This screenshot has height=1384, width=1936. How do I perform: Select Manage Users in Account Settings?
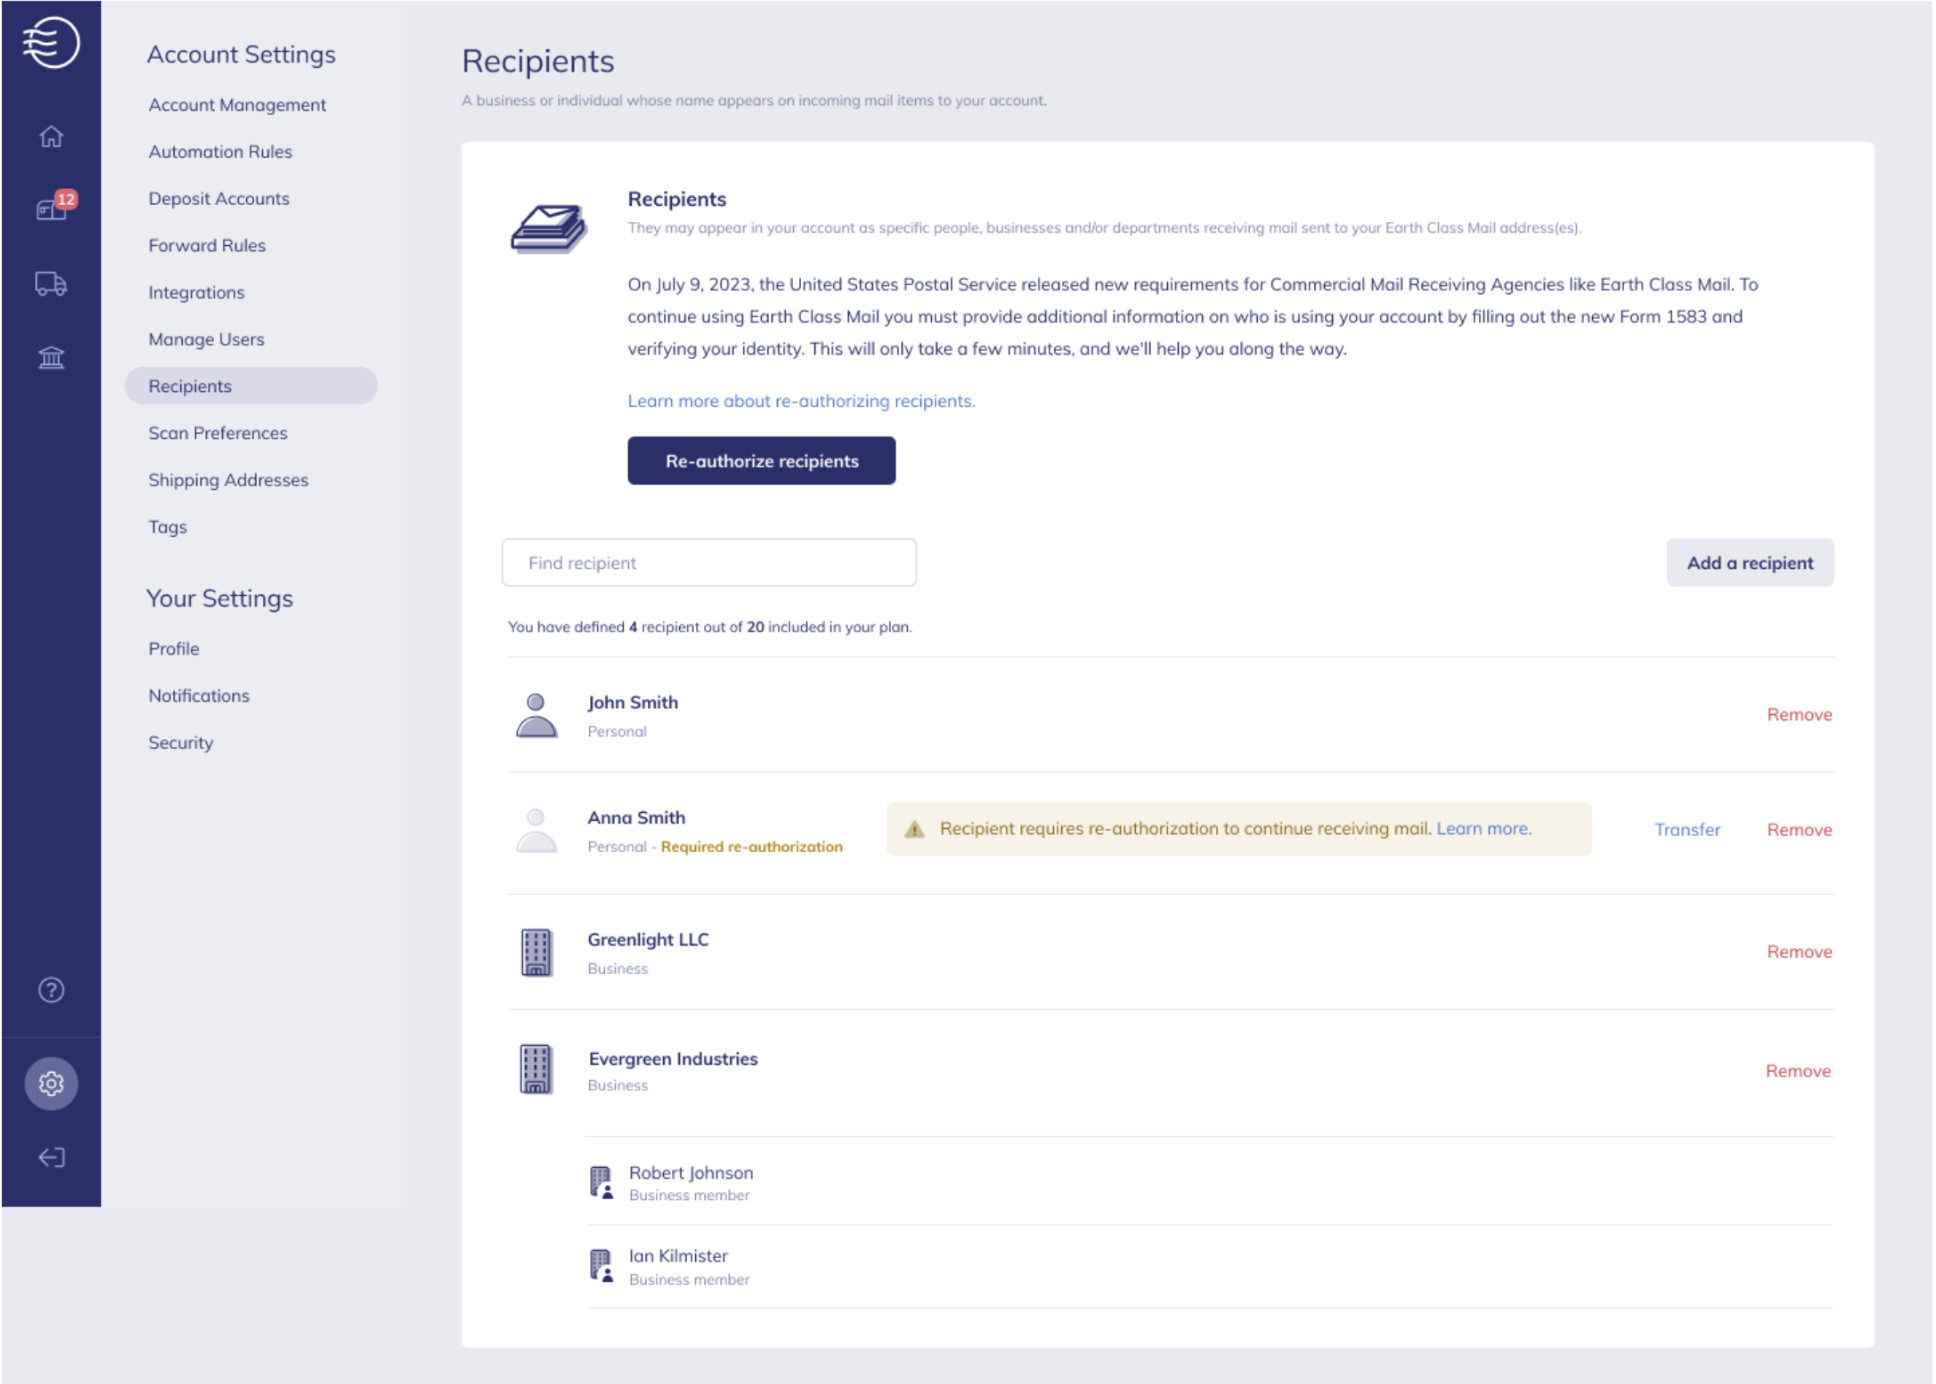pos(206,339)
